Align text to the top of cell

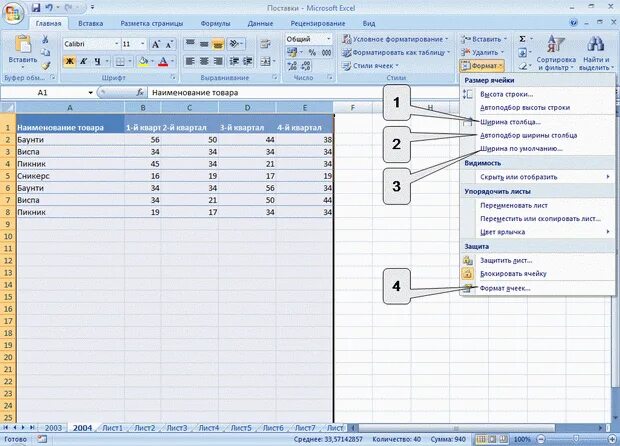(190, 43)
